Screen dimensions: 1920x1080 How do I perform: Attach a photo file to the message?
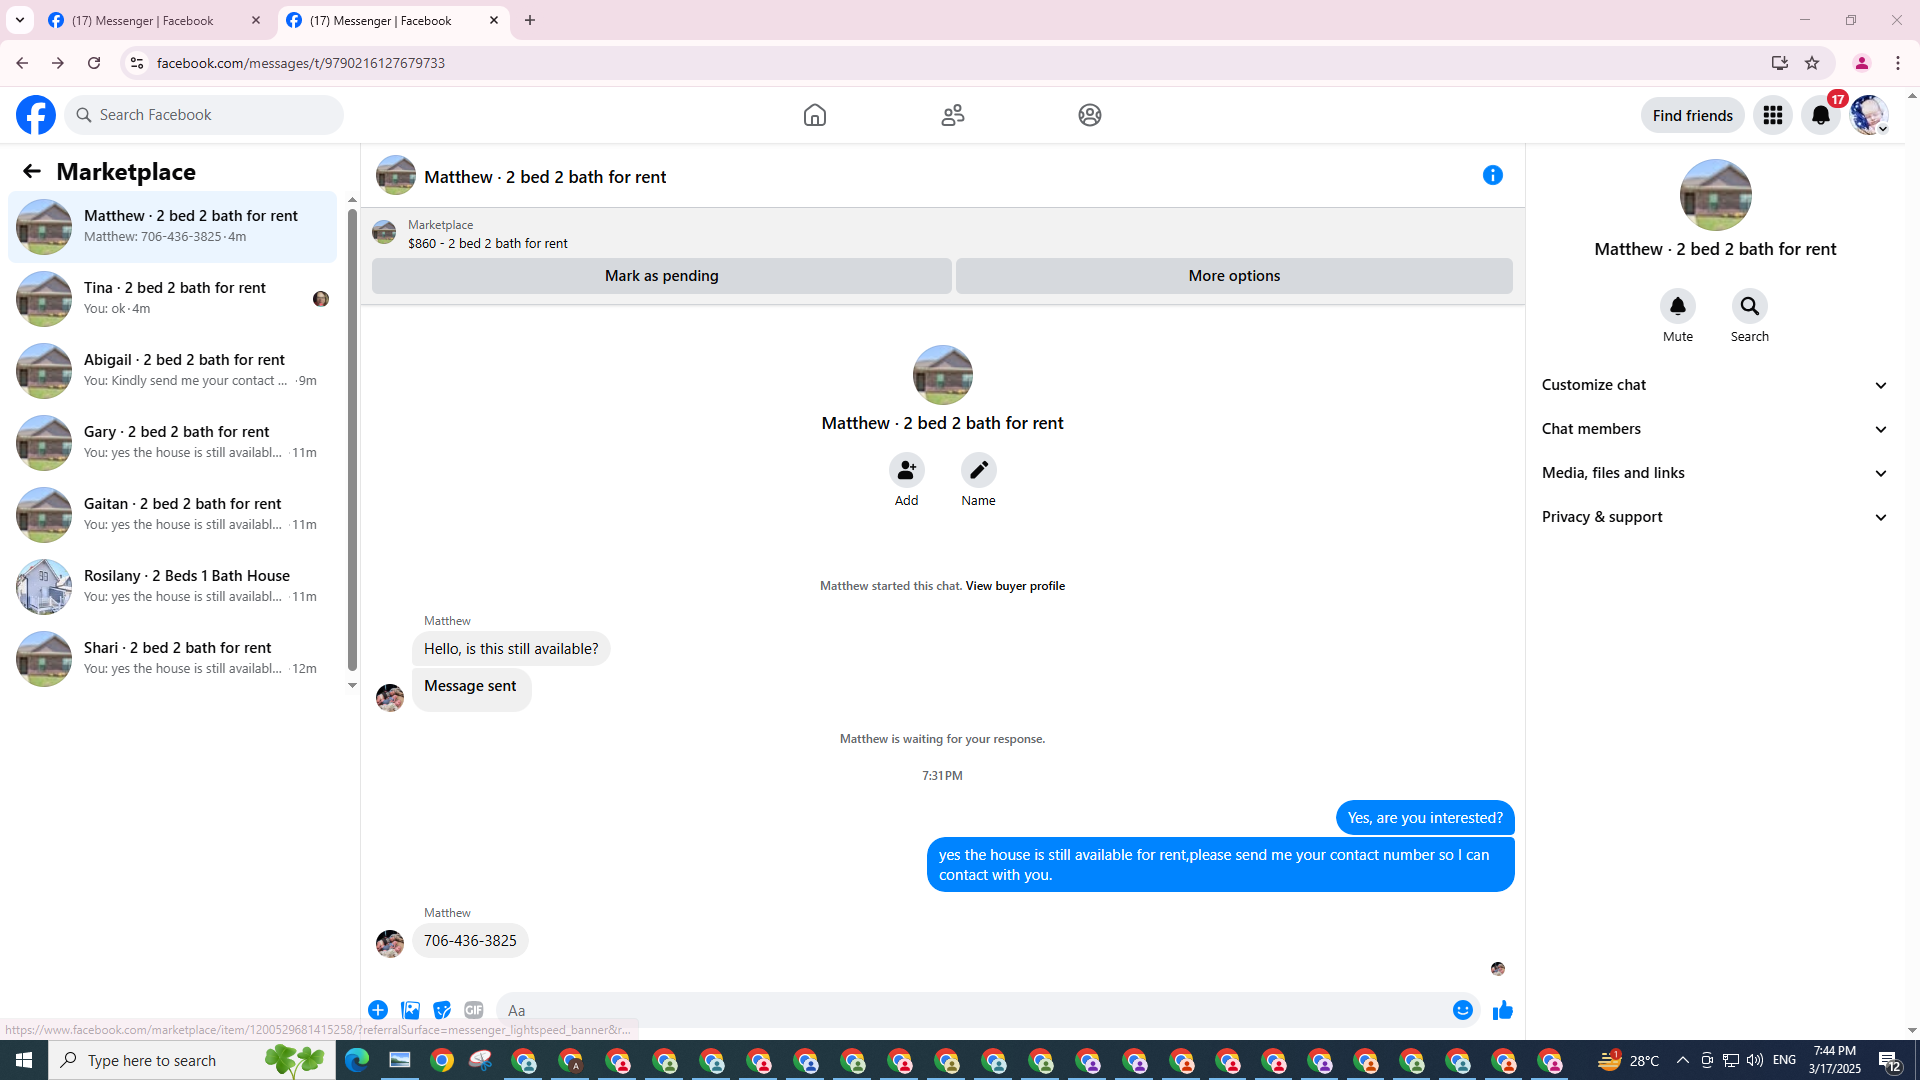[410, 1010]
